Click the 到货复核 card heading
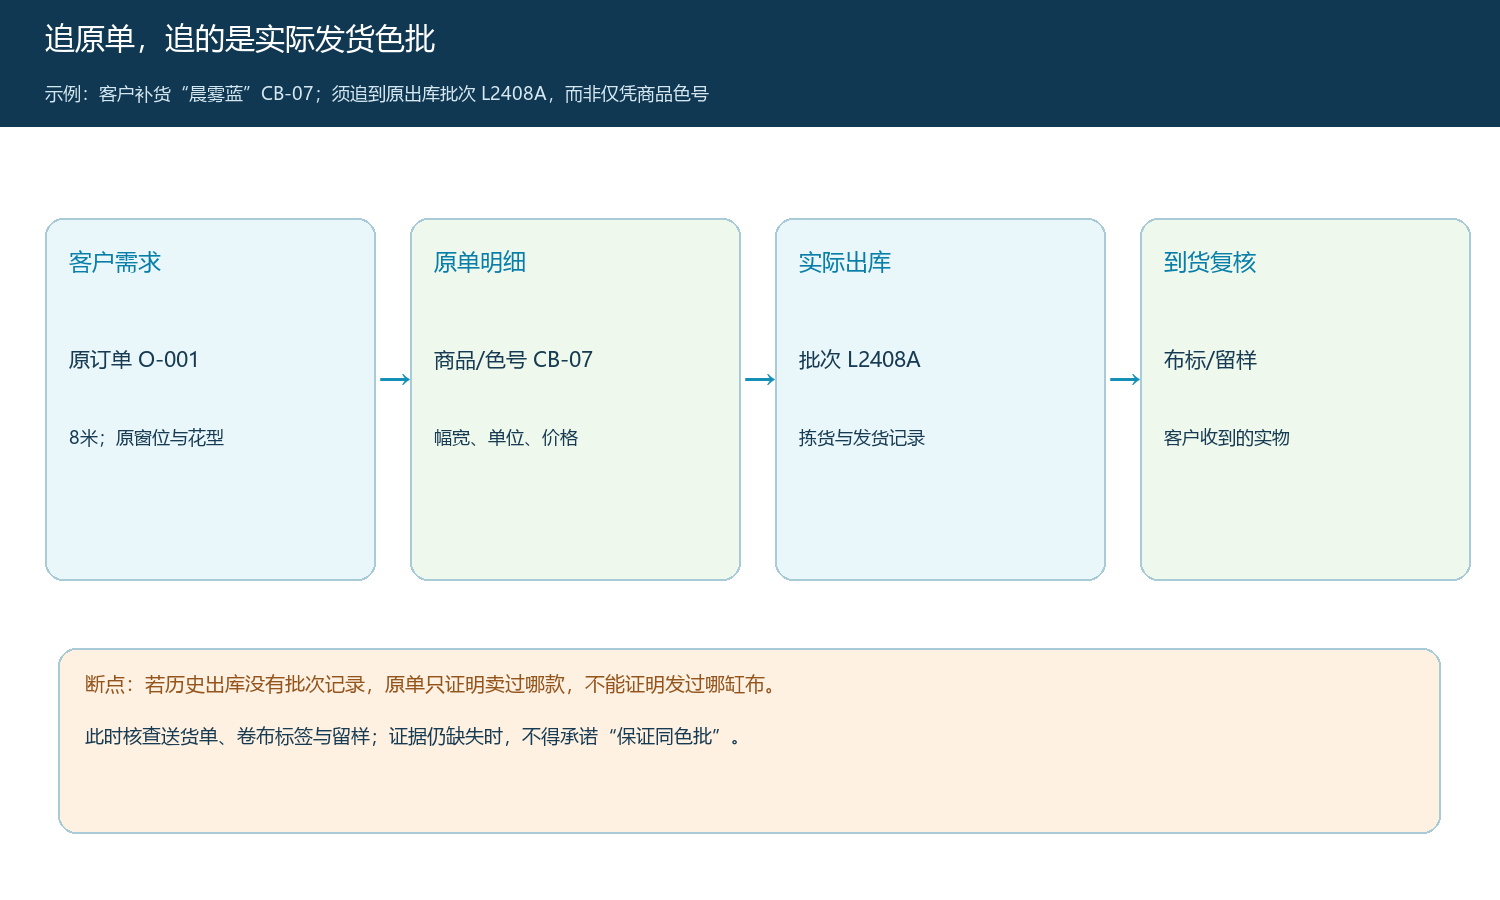The image size is (1500, 900). 1210,262
